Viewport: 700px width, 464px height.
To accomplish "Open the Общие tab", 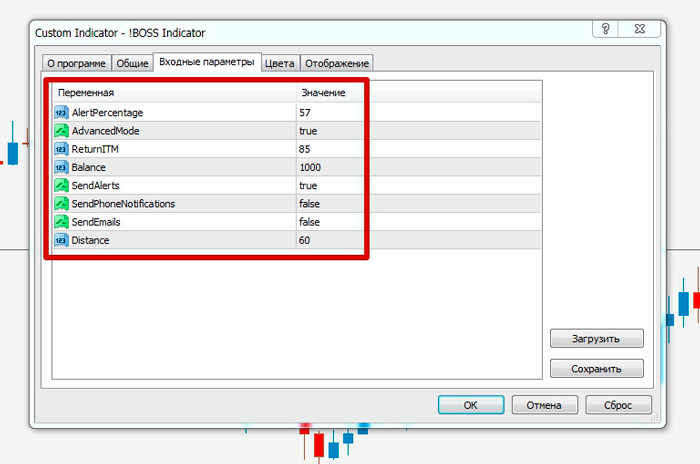I will [132, 63].
